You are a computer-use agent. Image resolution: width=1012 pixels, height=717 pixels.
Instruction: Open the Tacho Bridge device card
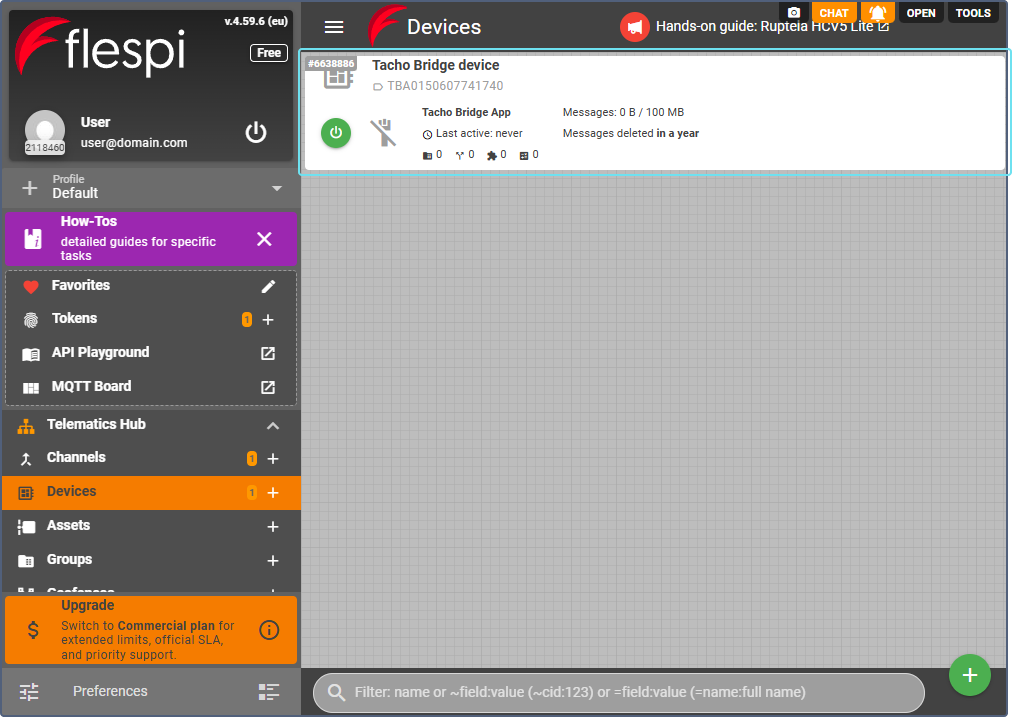(x=654, y=113)
